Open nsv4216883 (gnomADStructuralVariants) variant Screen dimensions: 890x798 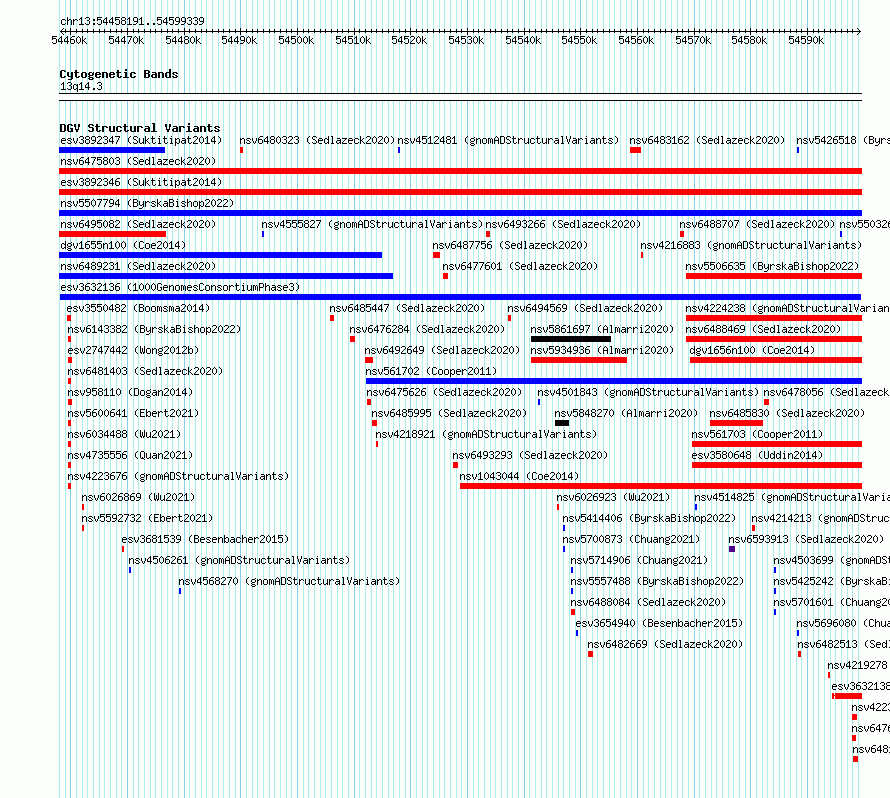tap(751, 245)
